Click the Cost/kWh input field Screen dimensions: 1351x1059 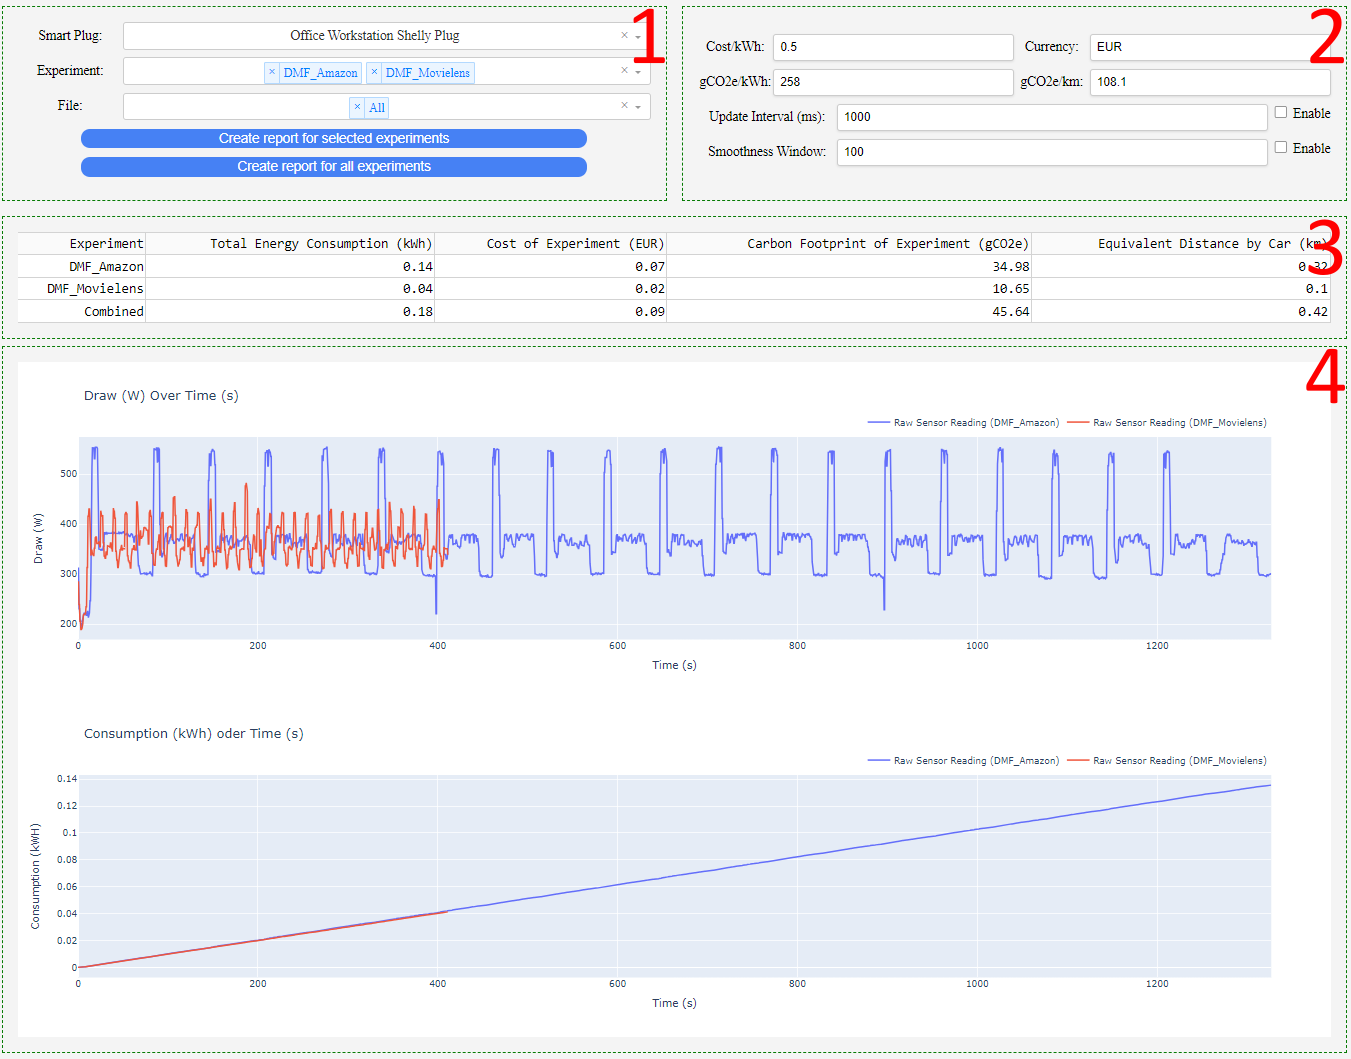point(892,47)
